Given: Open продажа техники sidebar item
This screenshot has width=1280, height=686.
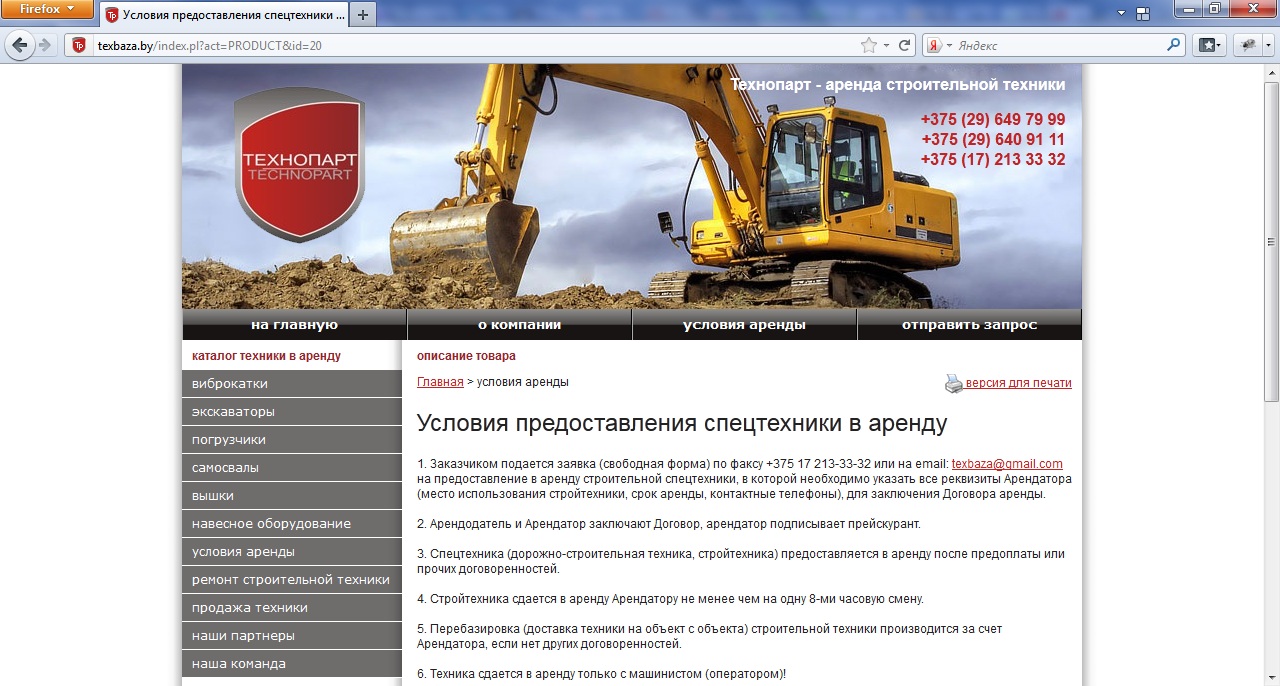Looking at the screenshot, I should (x=292, y=608).
